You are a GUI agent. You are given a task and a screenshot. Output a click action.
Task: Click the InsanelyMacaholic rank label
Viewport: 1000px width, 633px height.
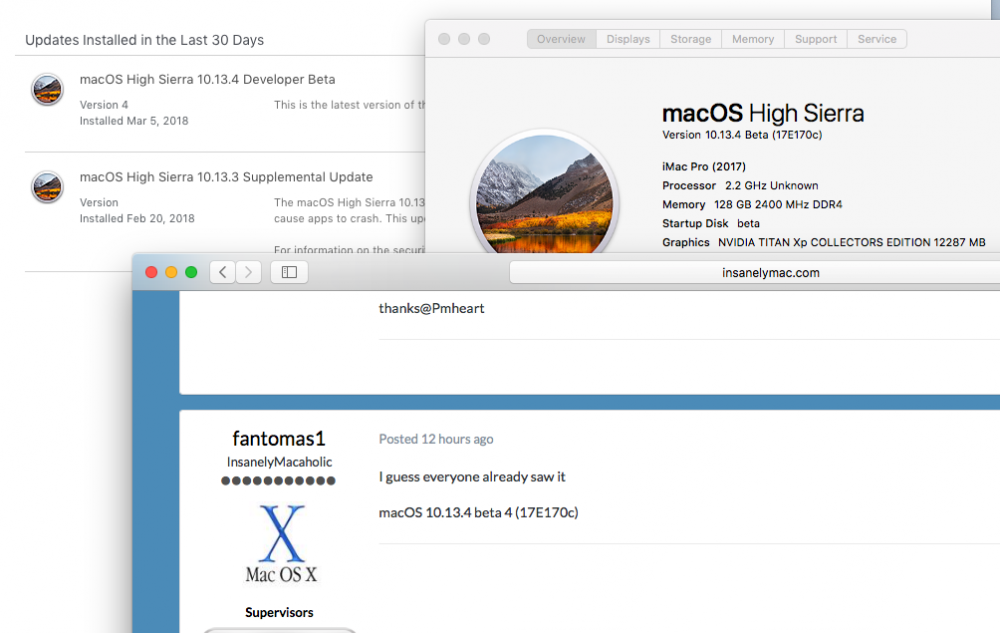tap(279, 462)
